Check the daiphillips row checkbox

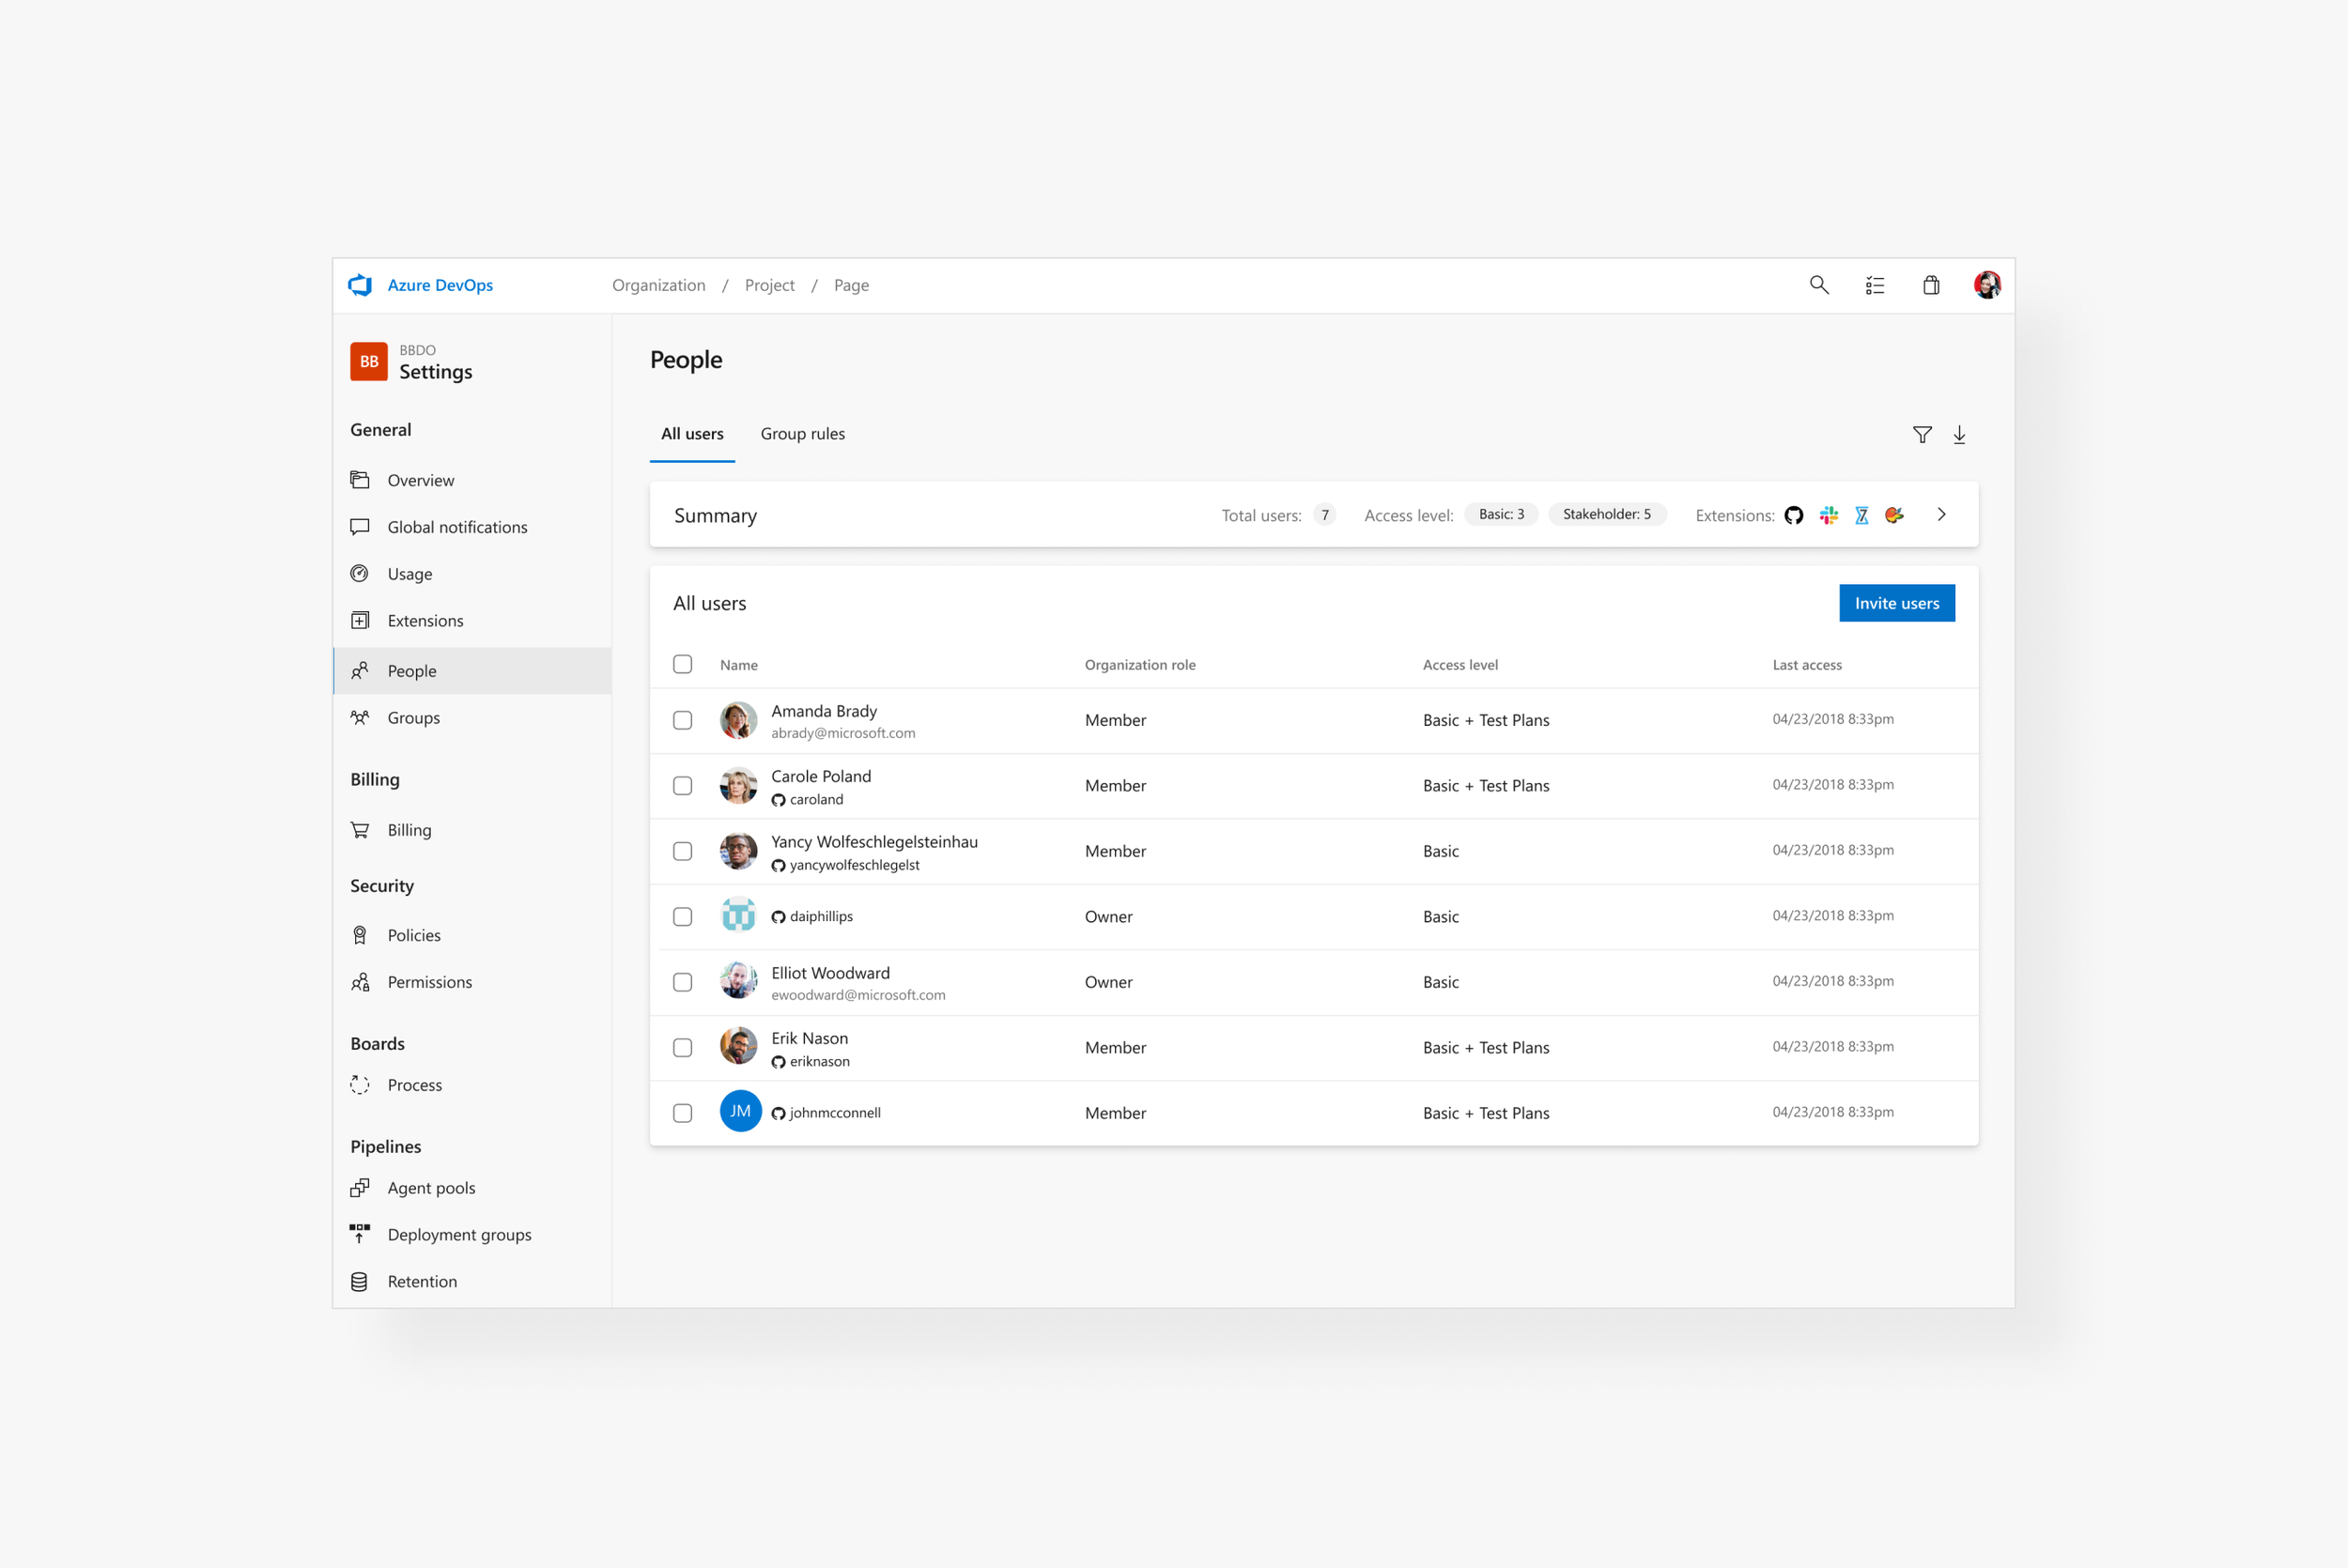click(683, 917)
